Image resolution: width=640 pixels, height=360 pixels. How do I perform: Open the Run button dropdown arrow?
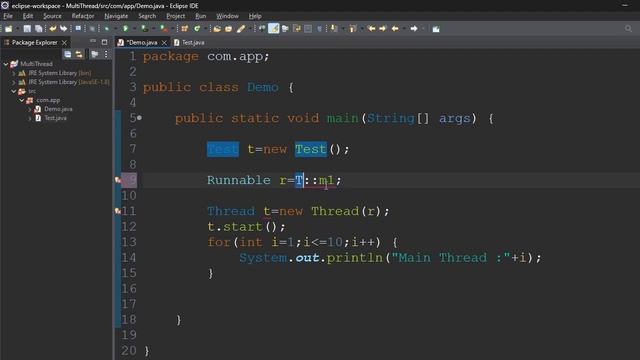pyautogui.click(x=134, y=29)
